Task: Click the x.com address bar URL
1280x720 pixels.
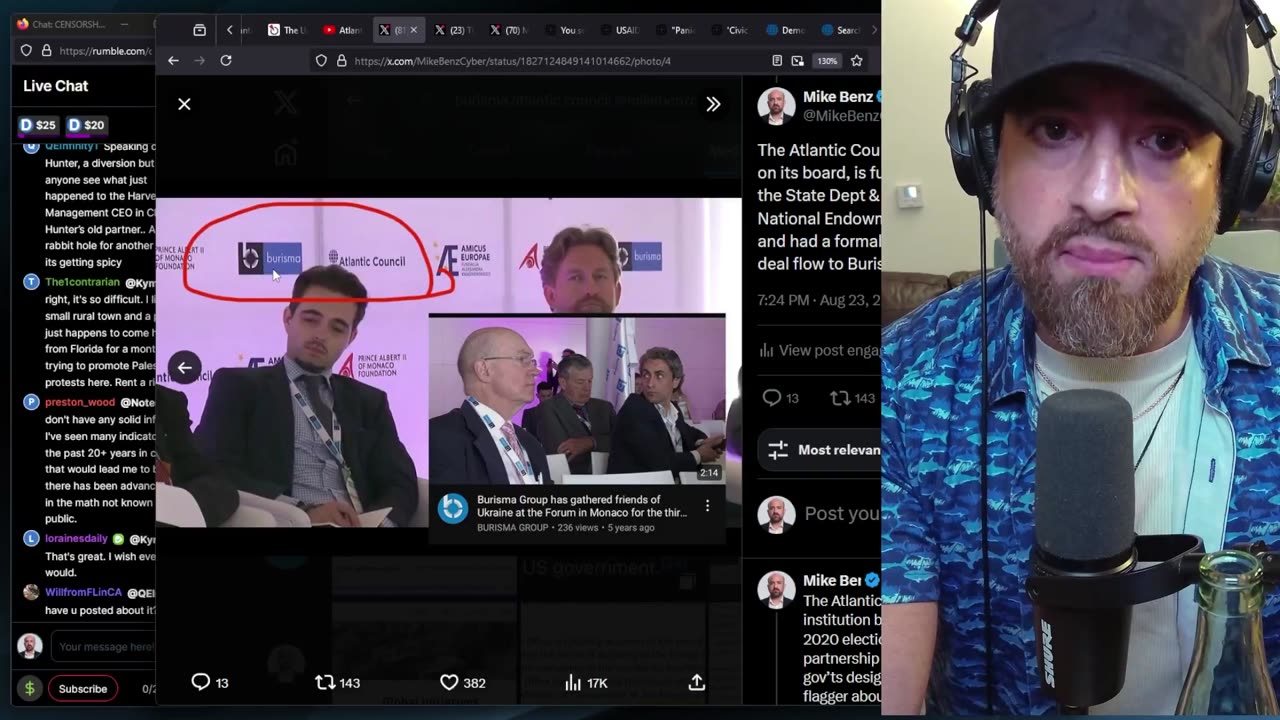Action: click(512, 61)
